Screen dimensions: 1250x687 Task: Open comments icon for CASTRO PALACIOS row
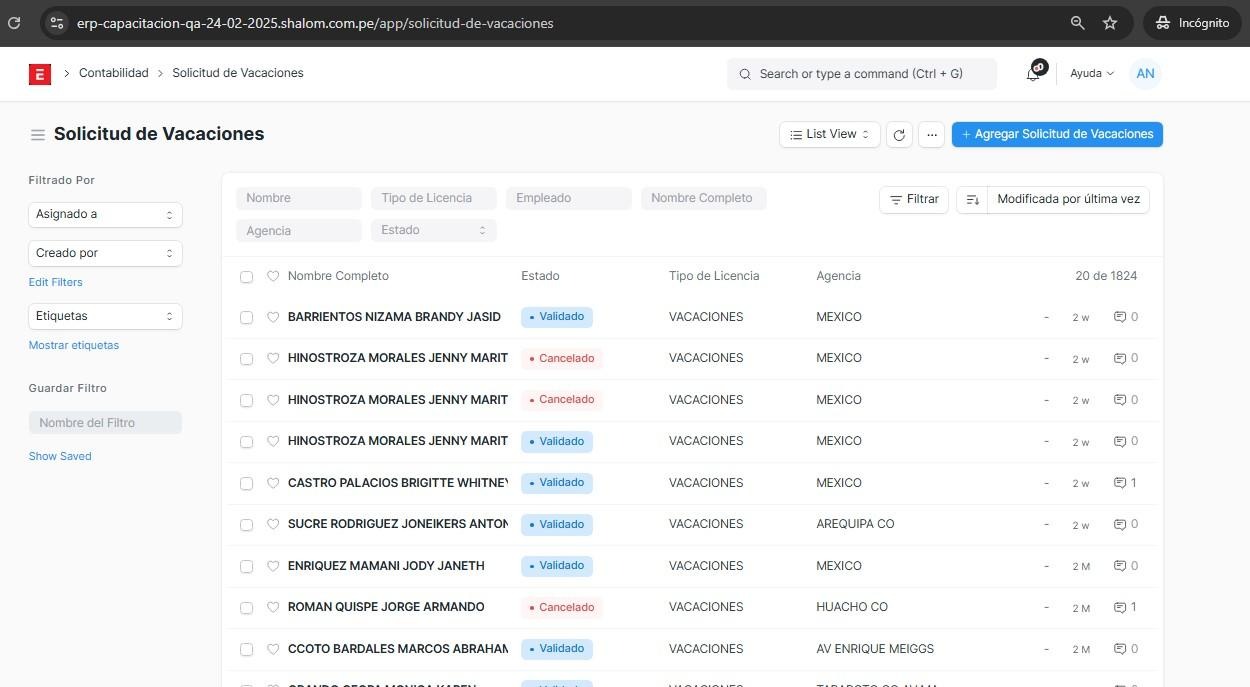[1120, 483]
